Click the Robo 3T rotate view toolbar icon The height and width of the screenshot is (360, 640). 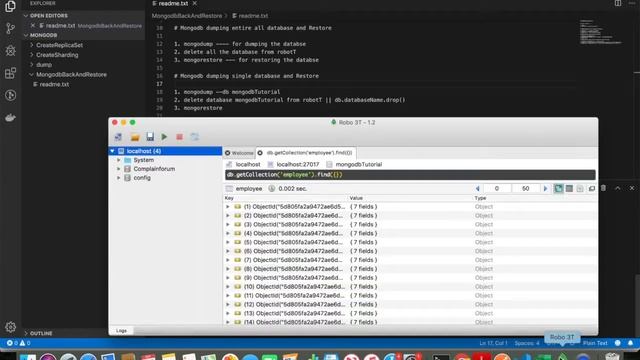pyautogui.click(x=195, y=137)
